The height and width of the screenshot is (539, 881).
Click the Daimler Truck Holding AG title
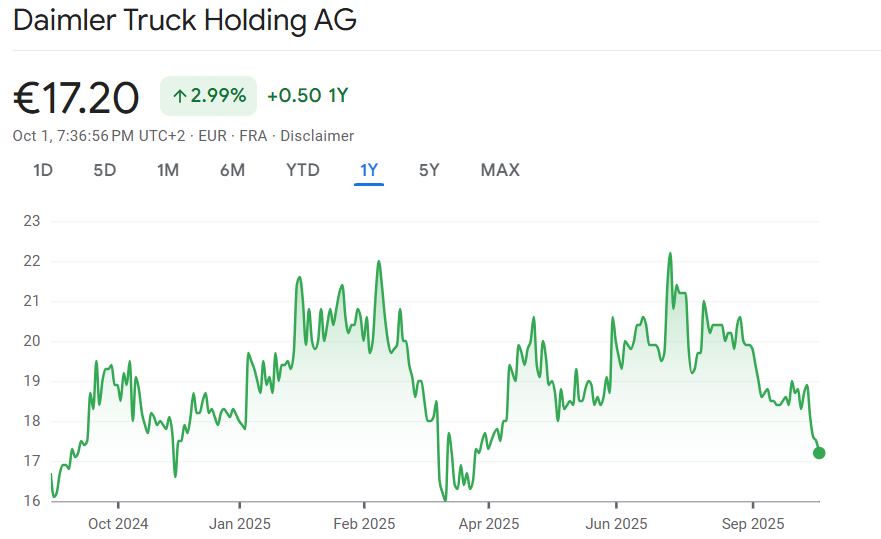click(x=185, y=20)
